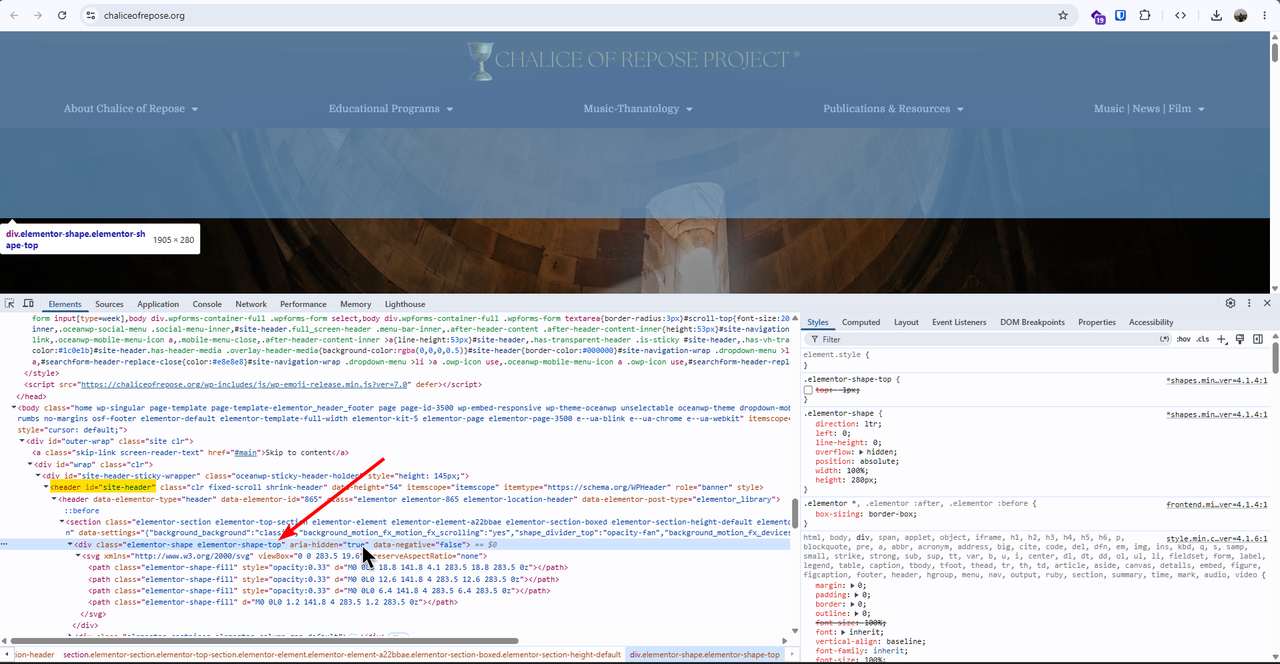The image size is (1280, 664).
Task: Open the Accessibility pane
Action: (1151, 322)
